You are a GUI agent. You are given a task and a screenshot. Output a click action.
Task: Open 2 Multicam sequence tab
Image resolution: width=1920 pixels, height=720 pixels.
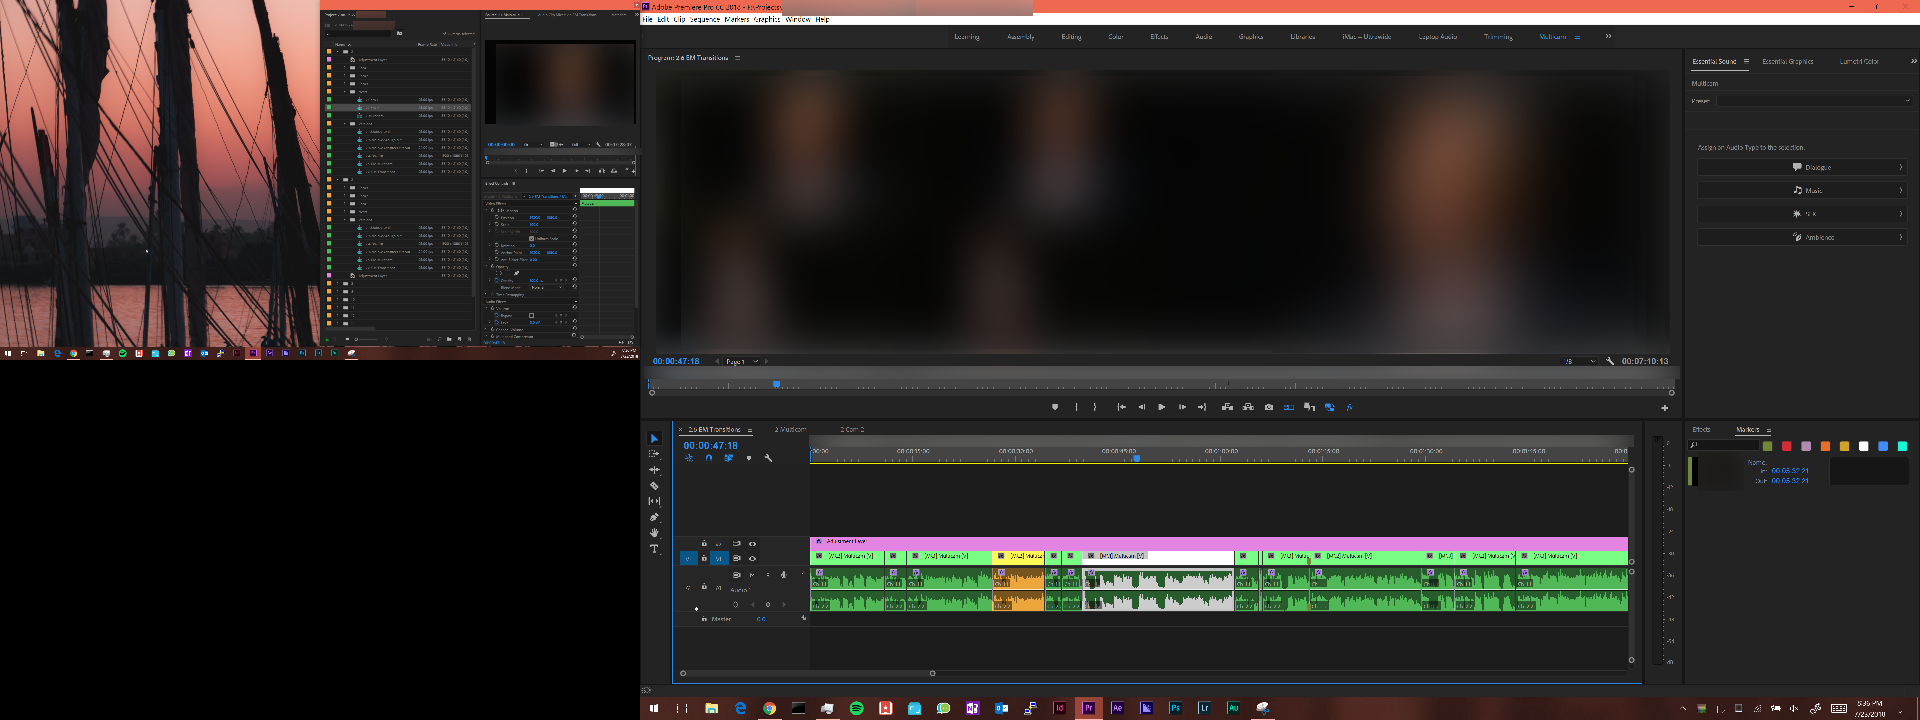(x=790, y=430)
